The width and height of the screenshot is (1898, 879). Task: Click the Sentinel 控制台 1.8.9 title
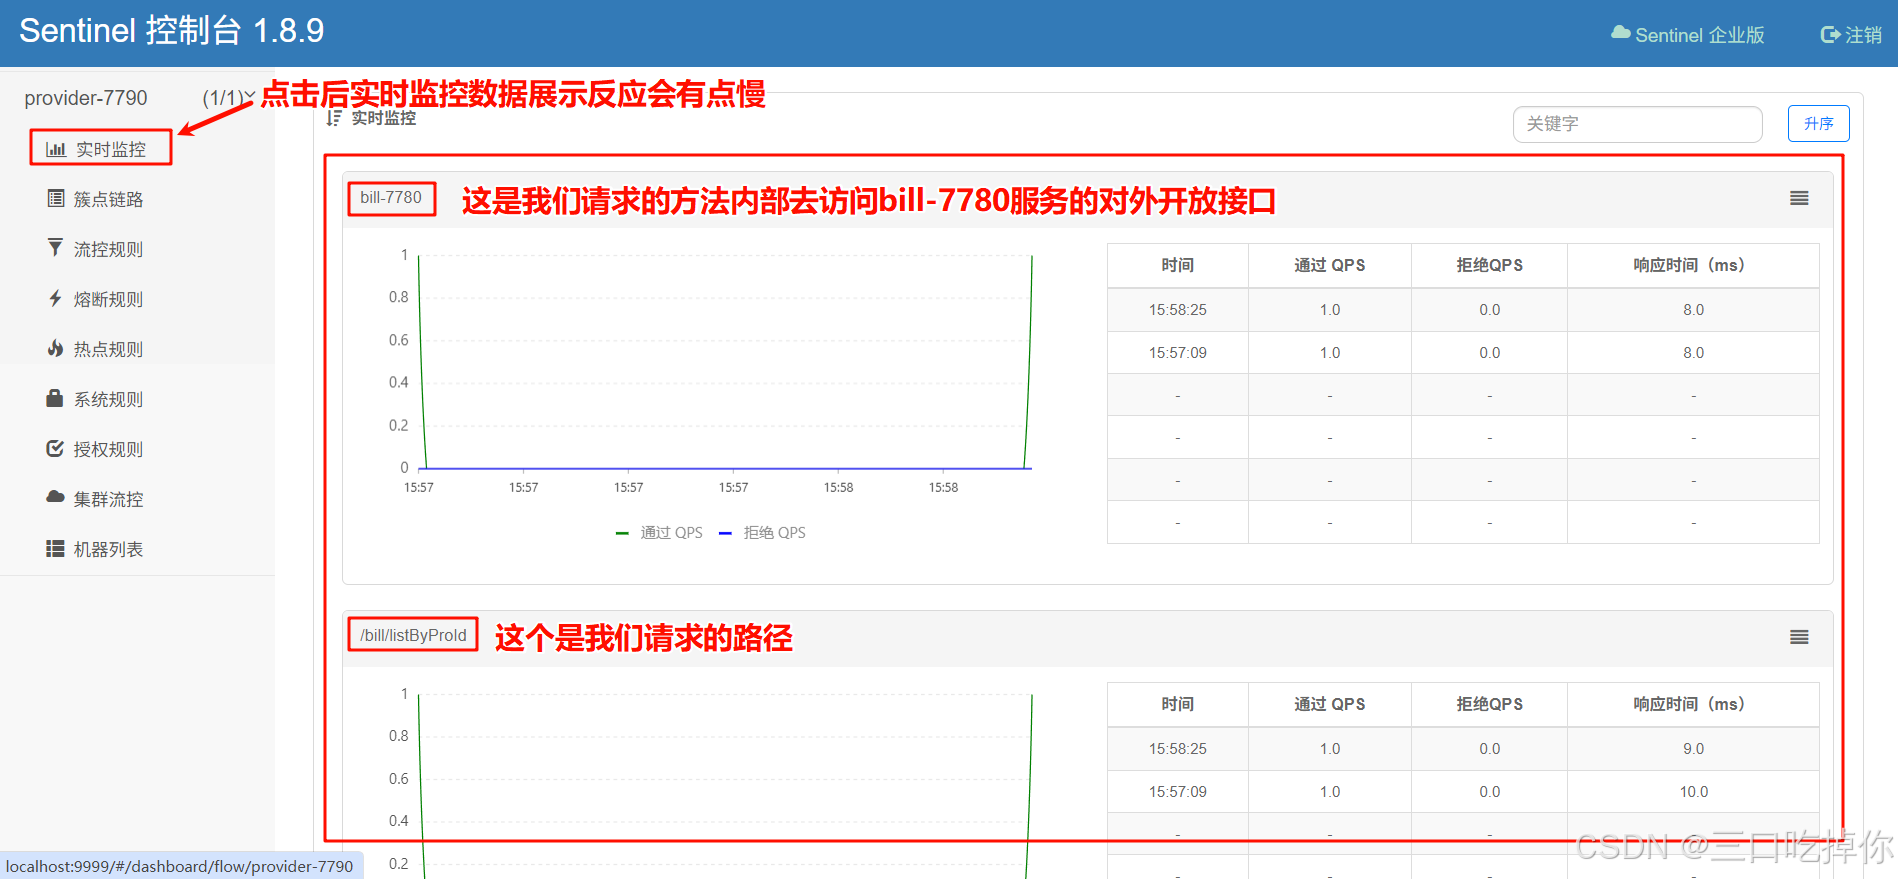(x=172, y=31)
